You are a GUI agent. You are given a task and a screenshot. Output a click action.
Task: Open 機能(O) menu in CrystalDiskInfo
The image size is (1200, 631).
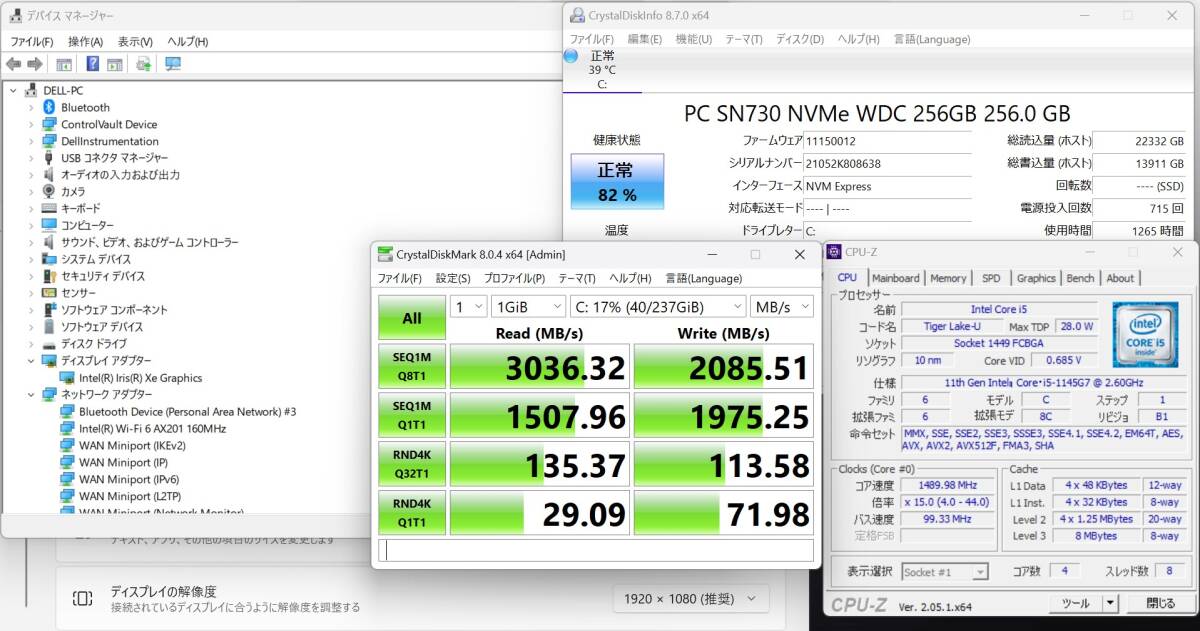[693, 39]
